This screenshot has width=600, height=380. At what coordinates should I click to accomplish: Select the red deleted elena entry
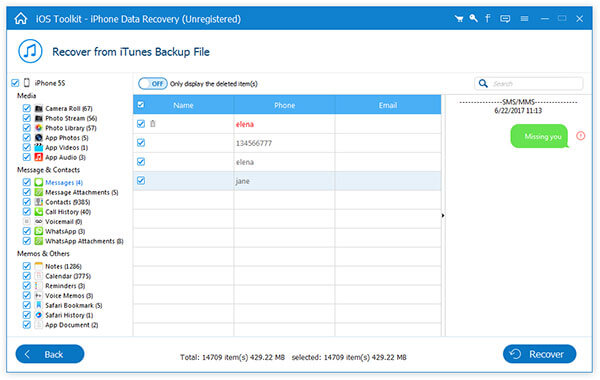point(245,124)
